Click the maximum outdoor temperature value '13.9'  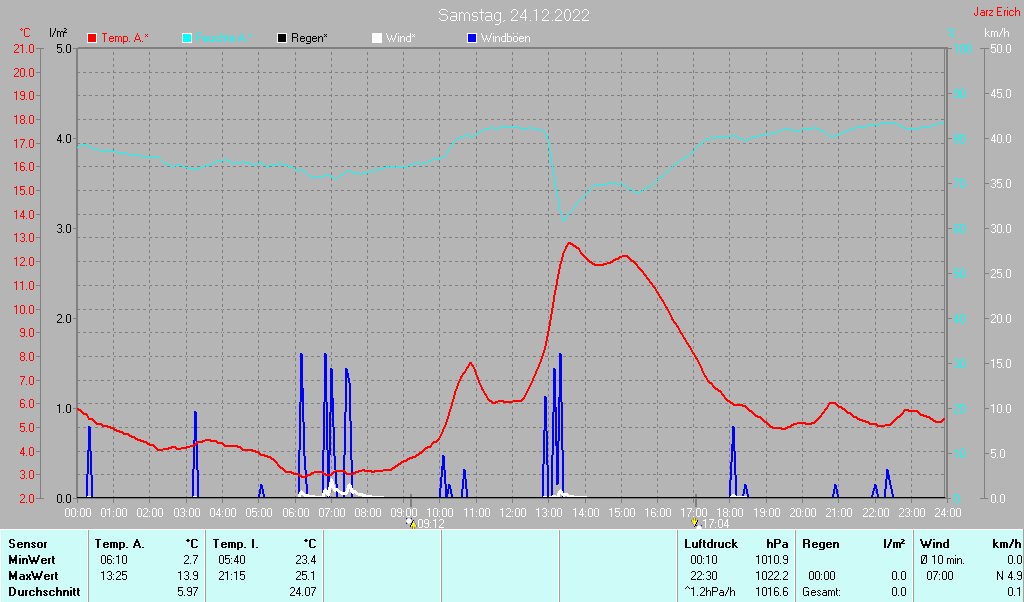coord(189,577)
